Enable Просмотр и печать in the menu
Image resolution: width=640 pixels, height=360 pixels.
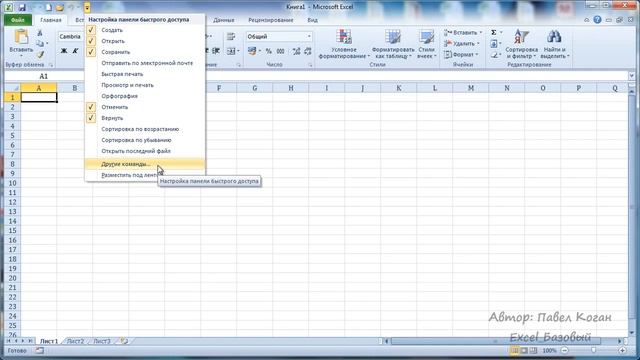144,85
